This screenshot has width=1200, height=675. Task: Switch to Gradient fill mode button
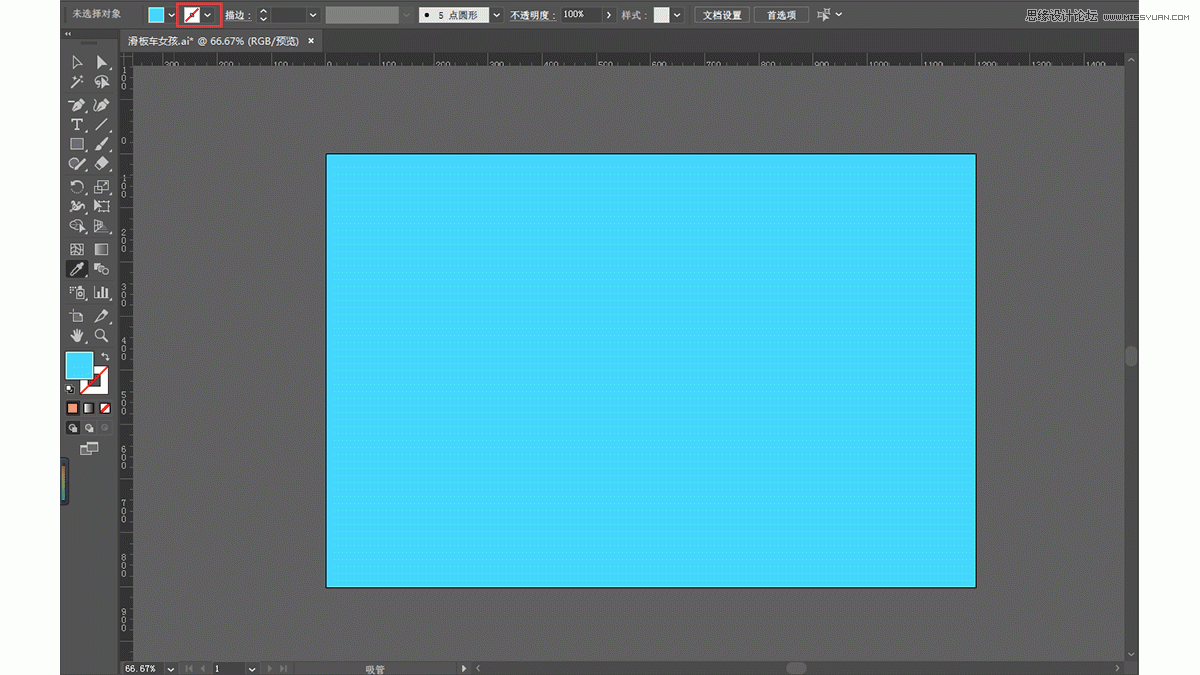tap(88, 408)
